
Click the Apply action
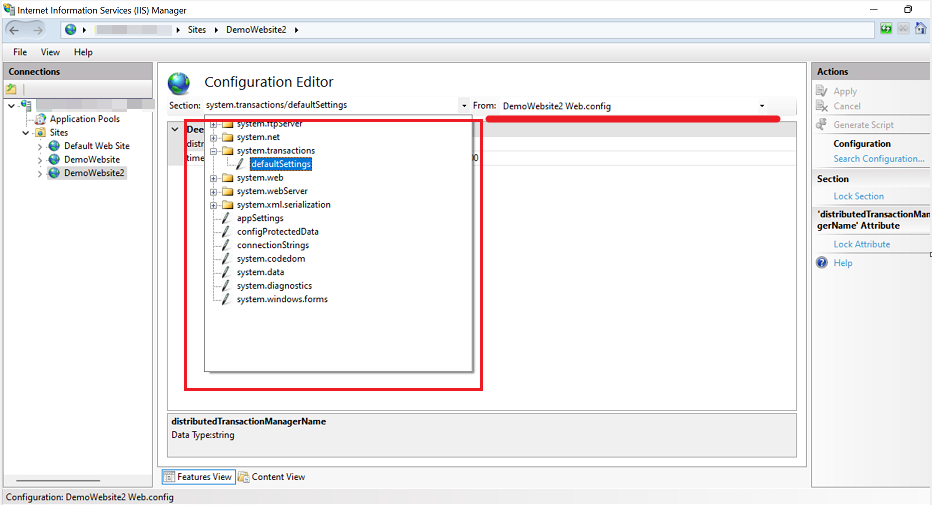(845, 91)
